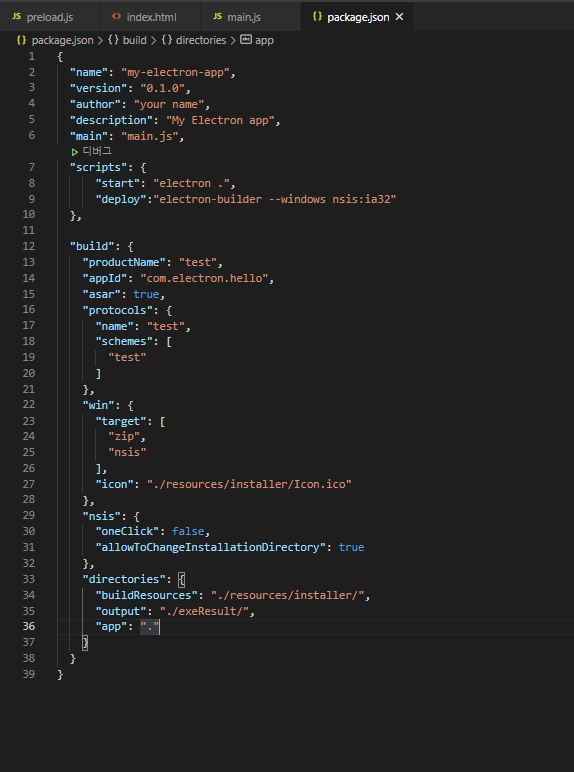
Task: Click the Icon.ico path string
Action: (249, 484)
